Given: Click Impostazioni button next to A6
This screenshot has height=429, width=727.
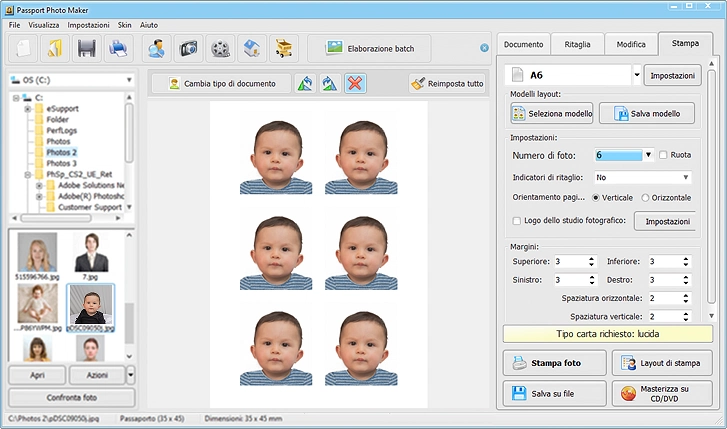Looking at the screenshot, I should point(672,75).
